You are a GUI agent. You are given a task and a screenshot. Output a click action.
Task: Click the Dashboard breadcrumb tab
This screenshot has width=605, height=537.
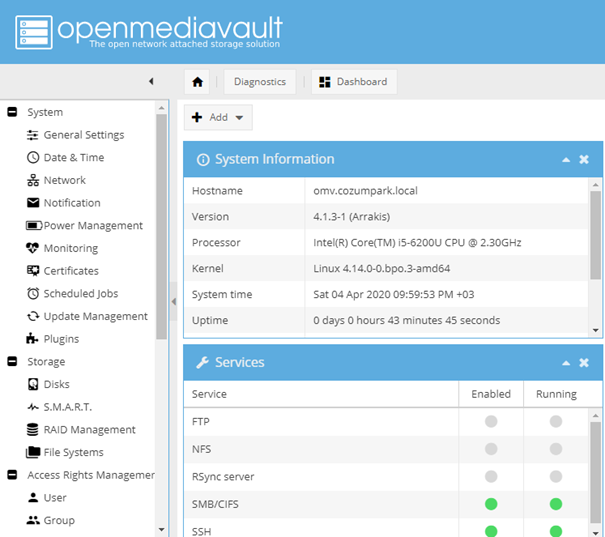click(354, 82)
